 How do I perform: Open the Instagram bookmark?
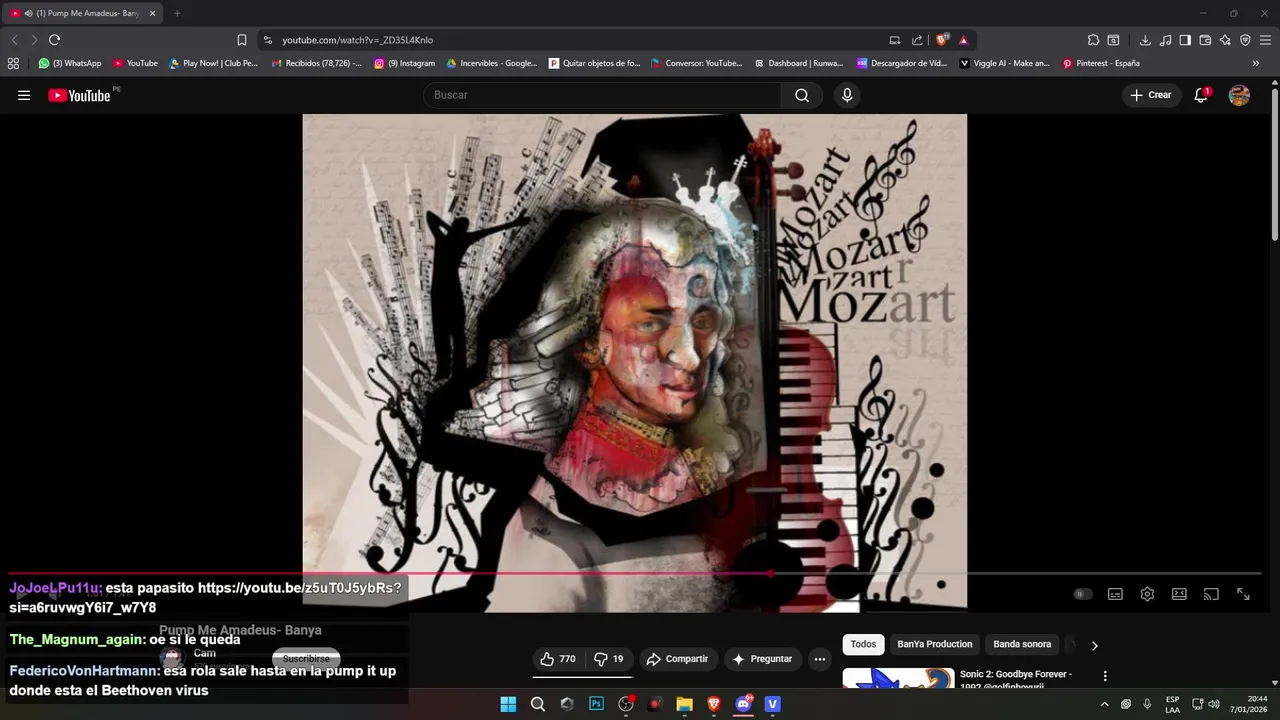[x=405, y=63]
